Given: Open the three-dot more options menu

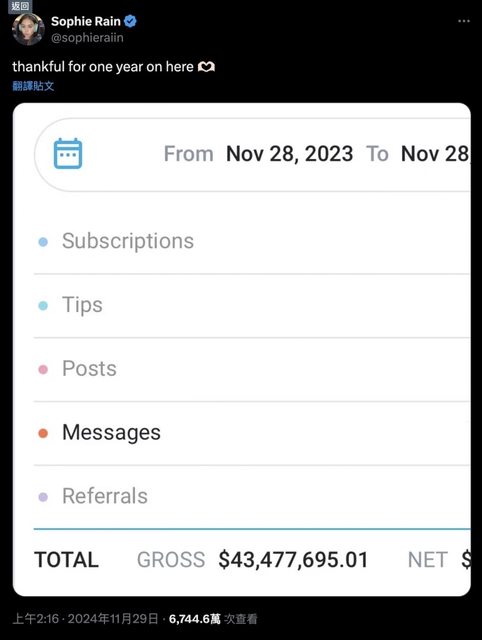Looking at the screenshot, I should click(464, 21).
